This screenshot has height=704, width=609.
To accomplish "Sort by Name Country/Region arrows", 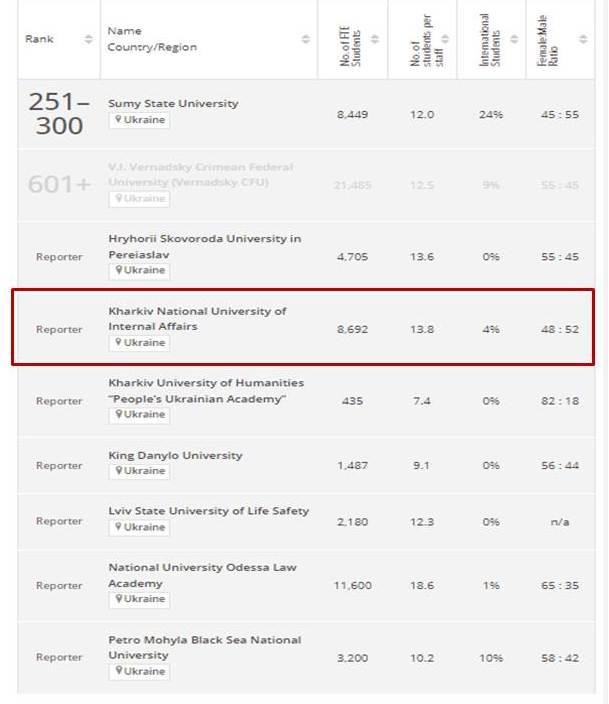I will point(306,39).
